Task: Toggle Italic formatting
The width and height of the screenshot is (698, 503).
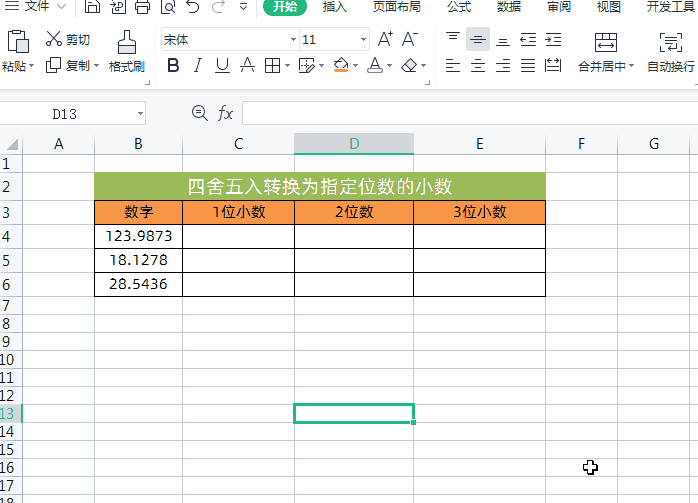Action: (x=198, y=65)
